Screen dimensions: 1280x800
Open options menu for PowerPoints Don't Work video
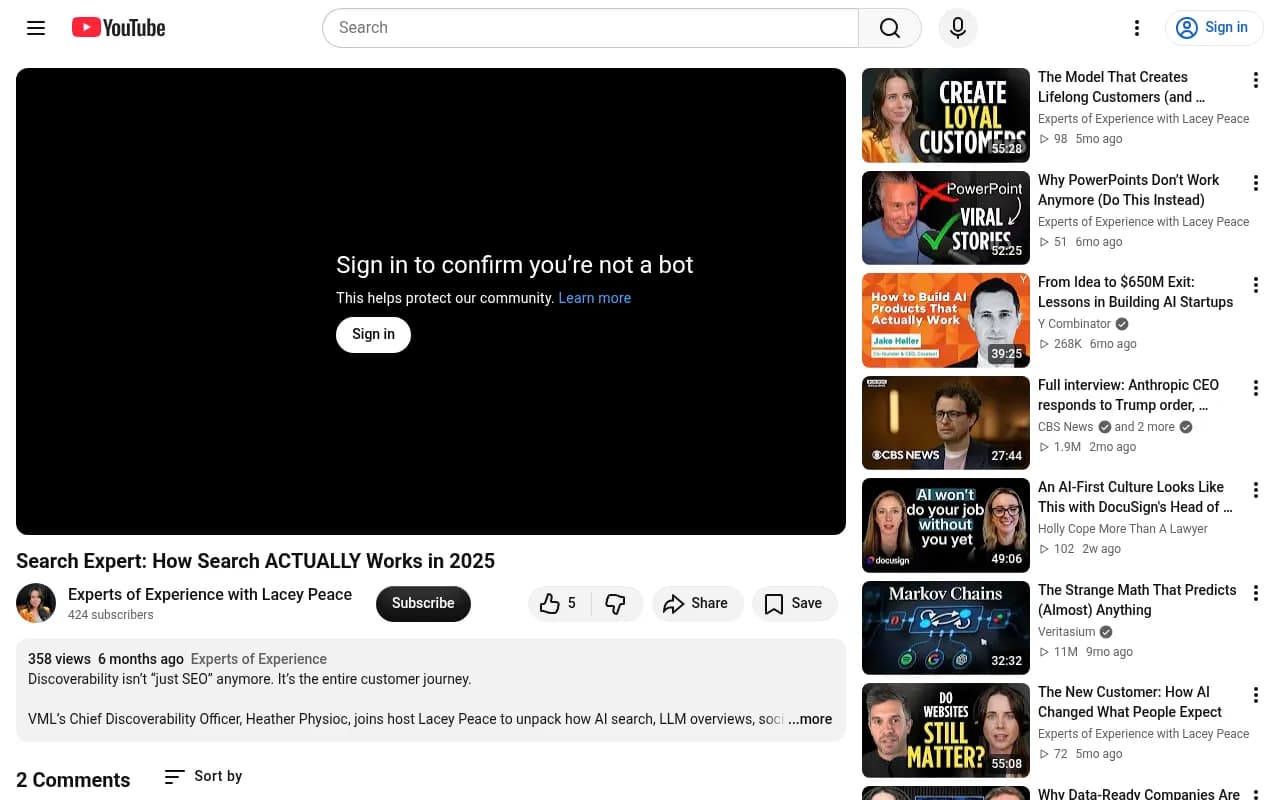[x=1255, y=183]
